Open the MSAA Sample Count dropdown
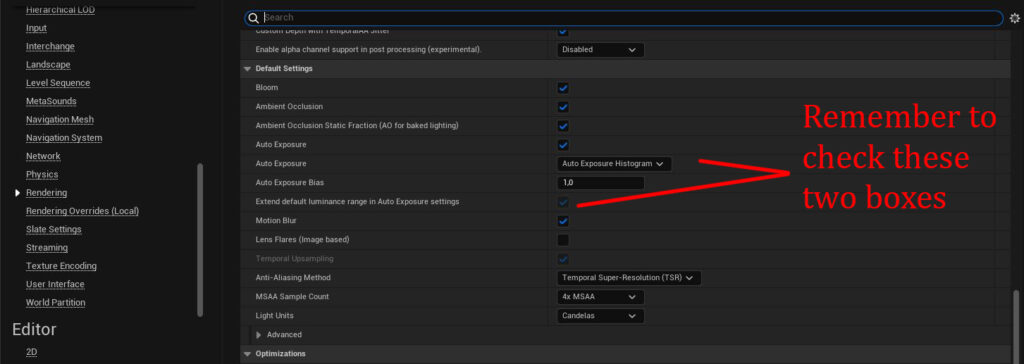Image resolution: width=1024 pixels, height=364 pixels. point(600,297)
